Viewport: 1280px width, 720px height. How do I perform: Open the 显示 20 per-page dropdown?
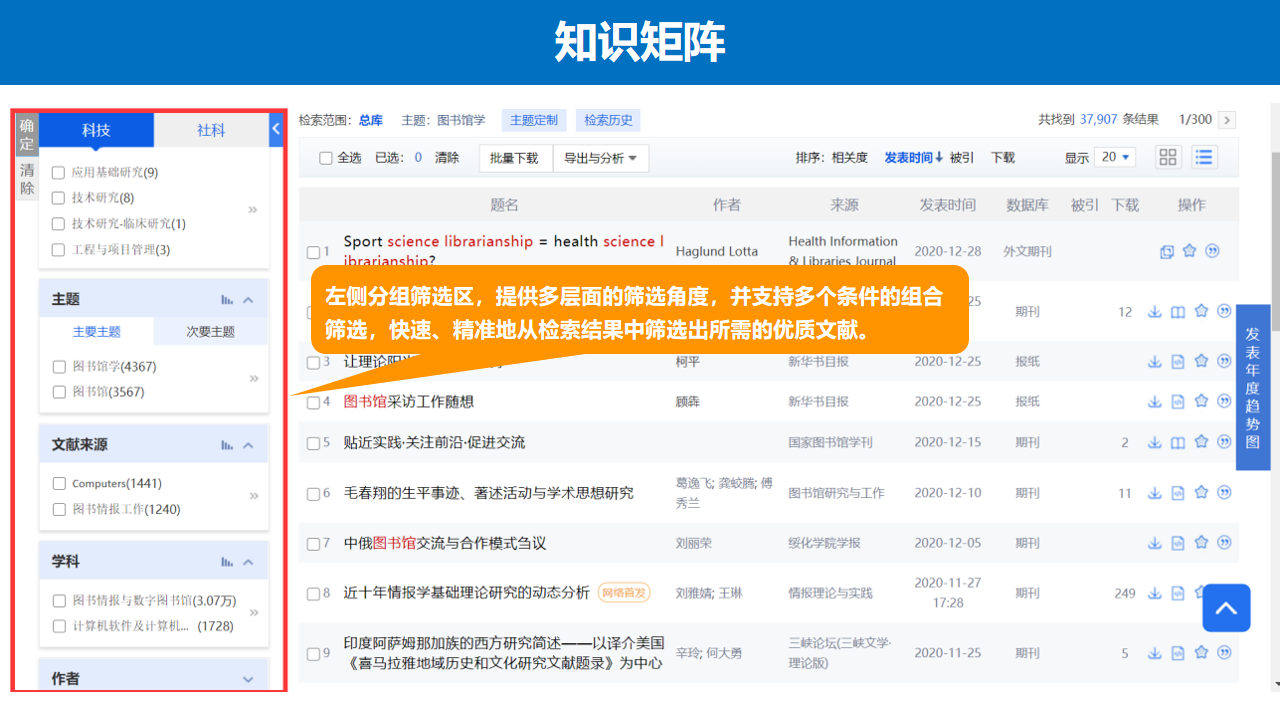tap(1117, 157)
